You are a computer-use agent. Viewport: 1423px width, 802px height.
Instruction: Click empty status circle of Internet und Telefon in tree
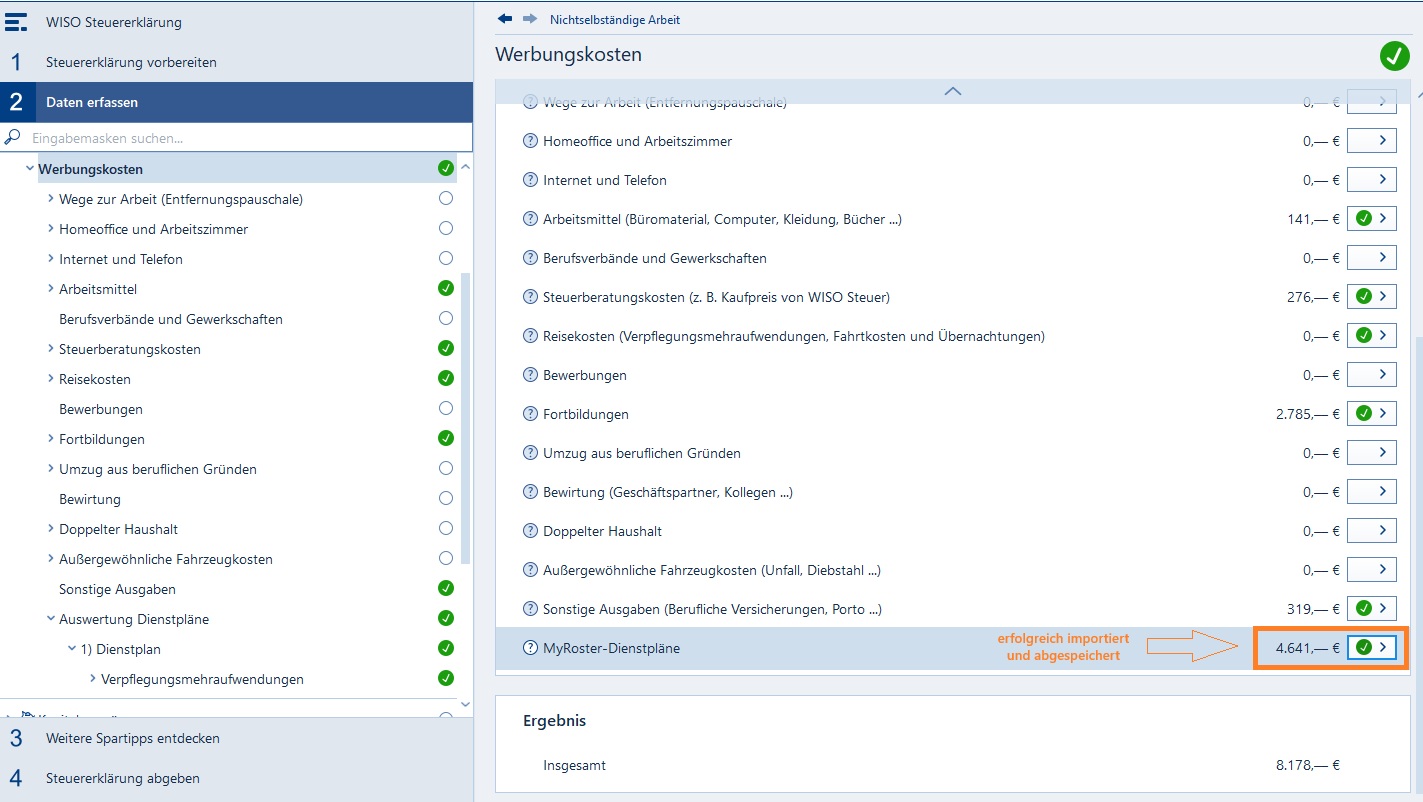tap(446, 259)
